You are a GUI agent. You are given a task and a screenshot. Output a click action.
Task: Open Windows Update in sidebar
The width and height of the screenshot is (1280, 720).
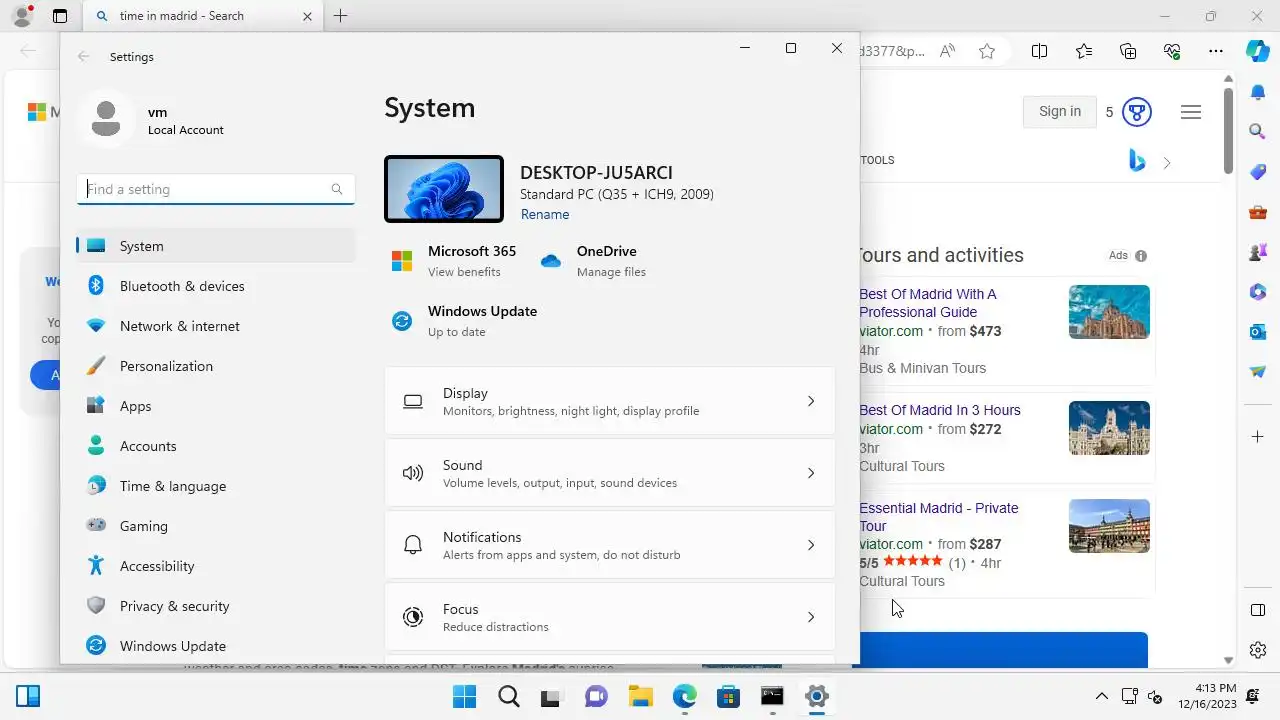coord(215,646)
